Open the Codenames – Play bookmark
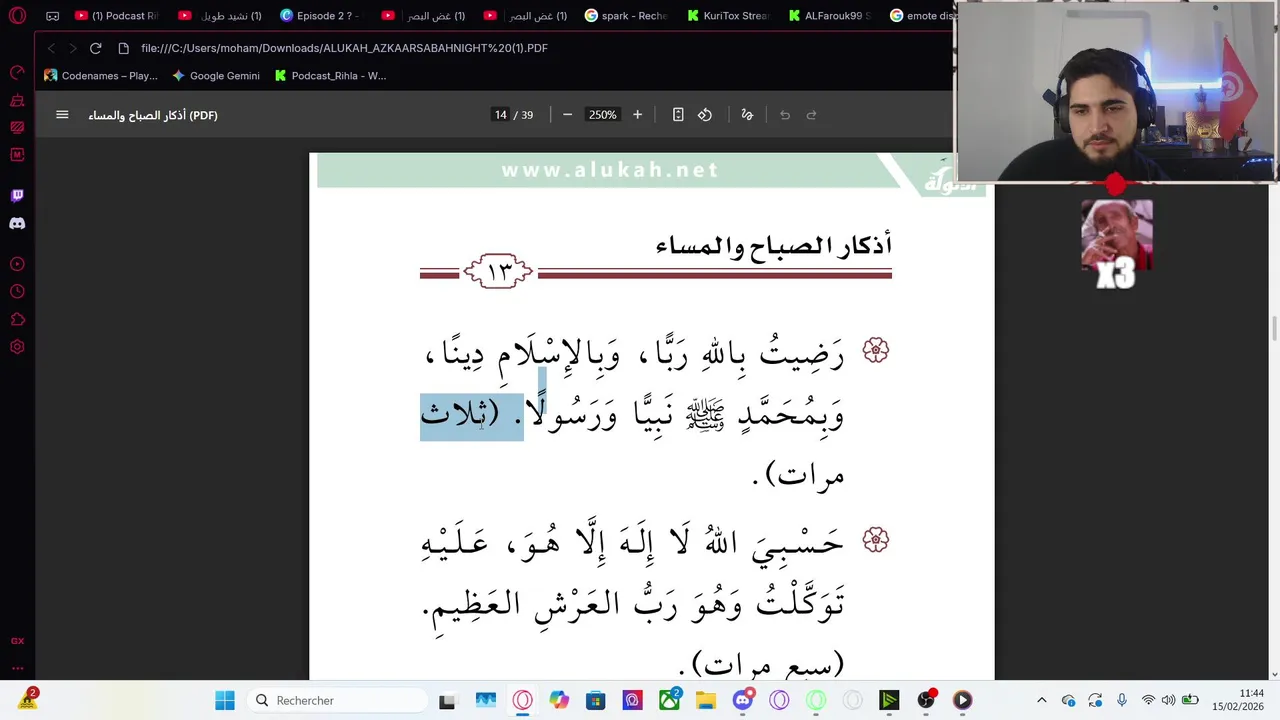 coord(101,76)
